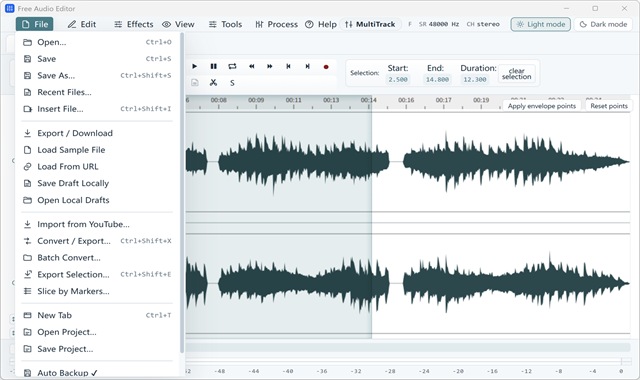The image size is (640, 380).
Task: Choose Convert / Export... entry
Action: pyautogui.click(x=97, y=241)
